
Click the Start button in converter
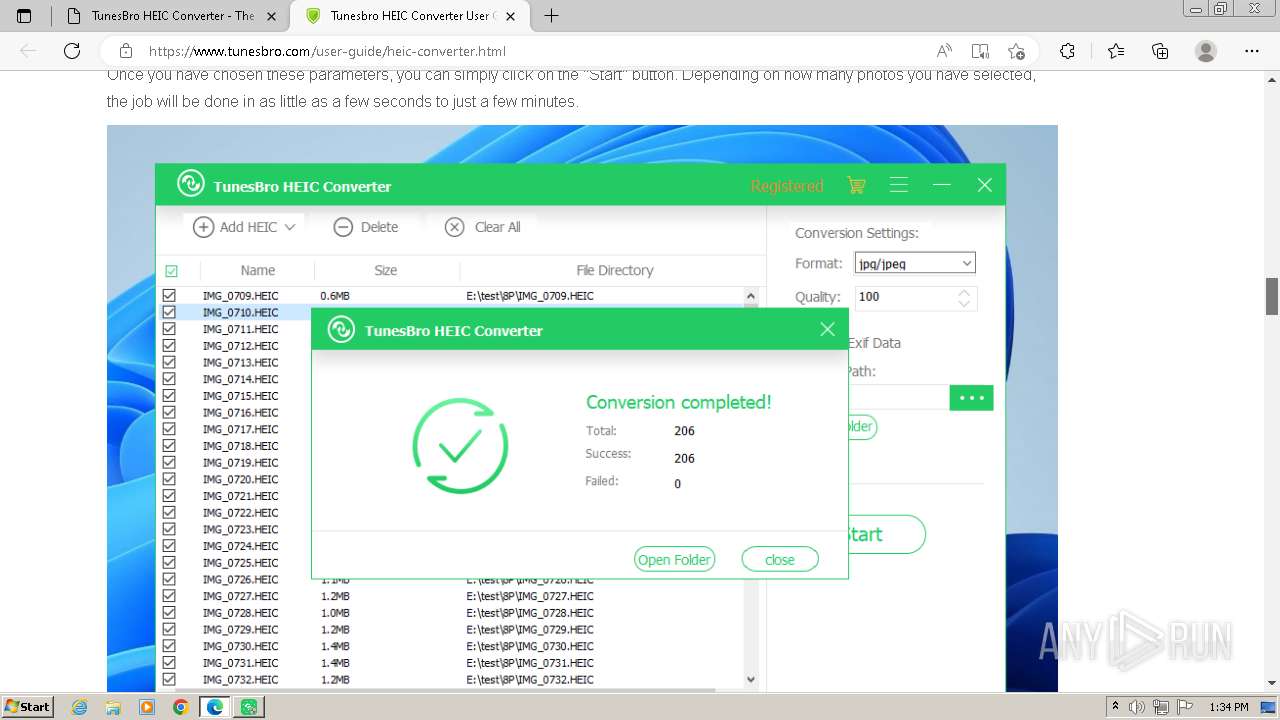(887, 534)
